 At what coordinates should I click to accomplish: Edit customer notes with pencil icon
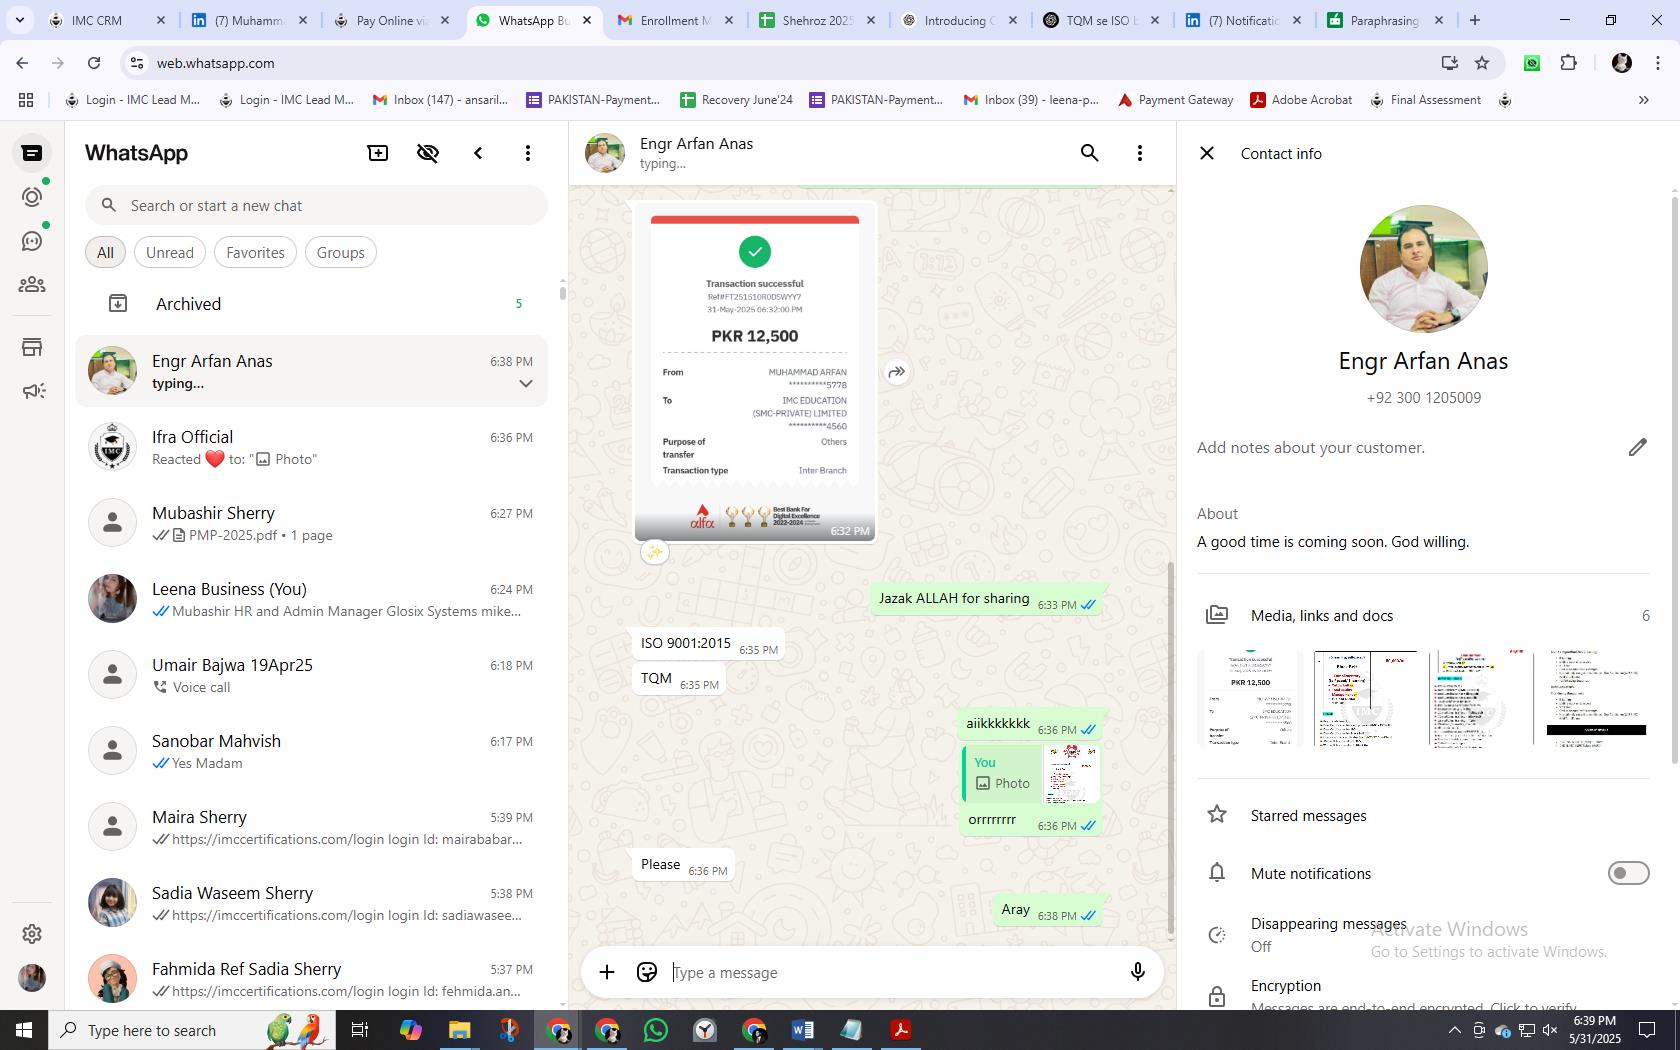pos(1637,447)
